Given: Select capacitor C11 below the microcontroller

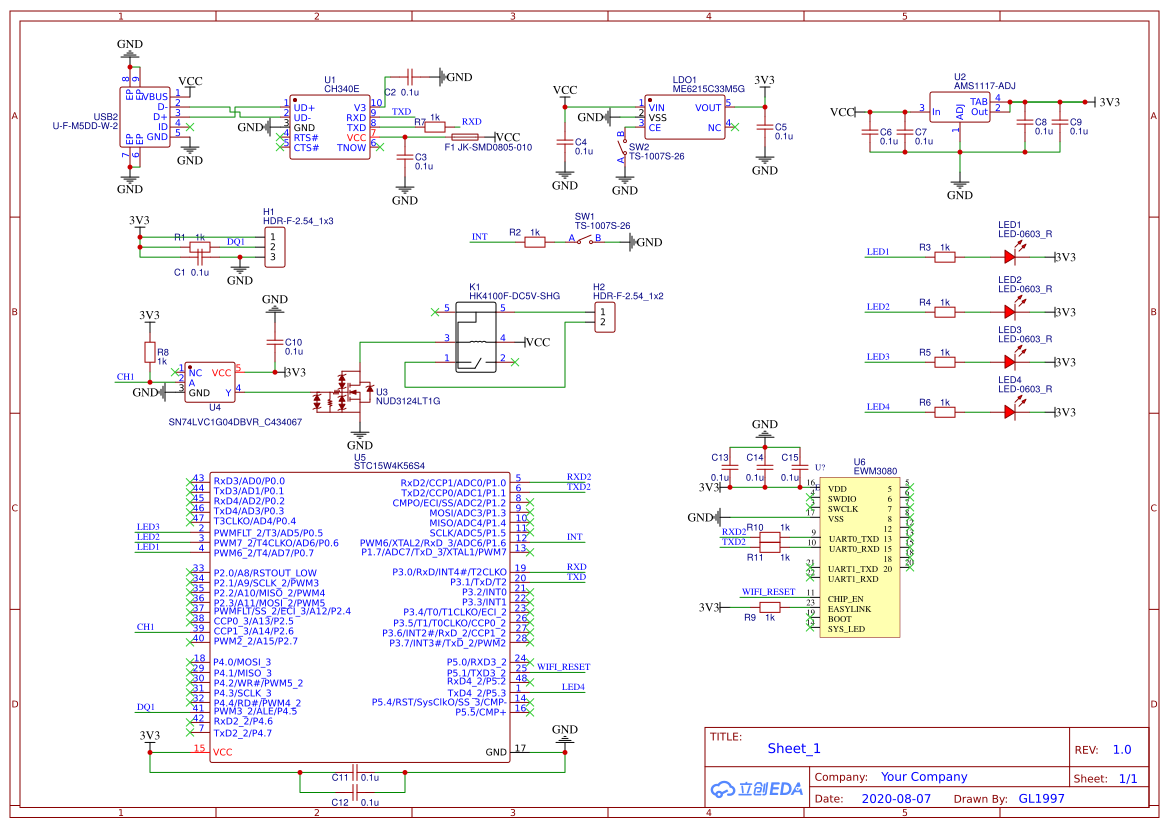Looking at the screenshot, I should (355, 772).
